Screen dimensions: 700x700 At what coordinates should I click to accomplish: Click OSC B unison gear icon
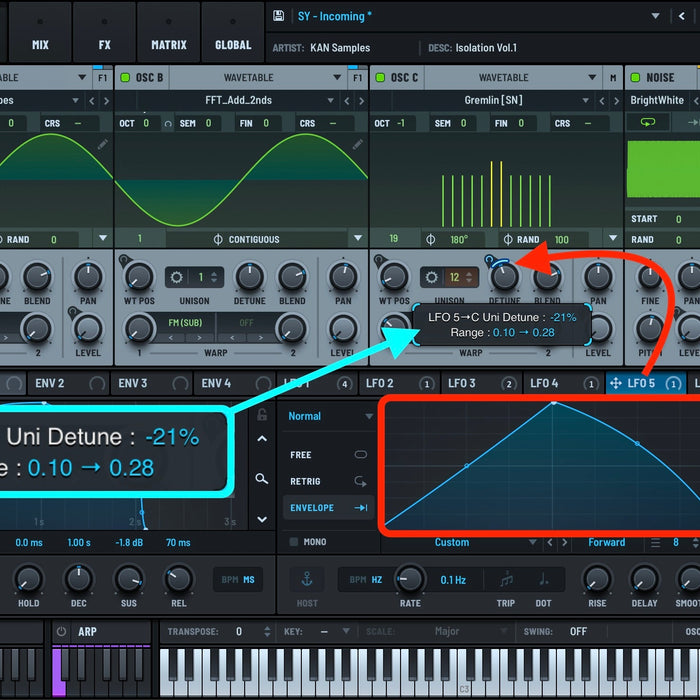pos(176,277)
